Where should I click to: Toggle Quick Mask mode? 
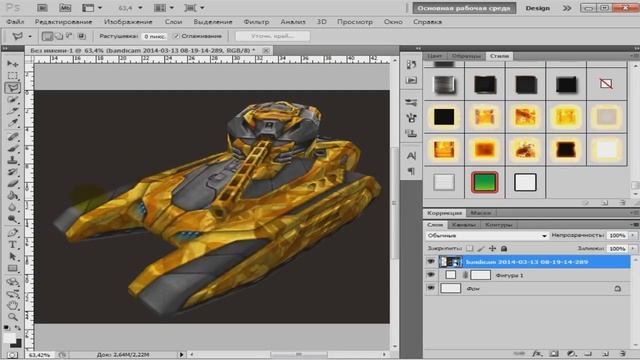(13, 355)
